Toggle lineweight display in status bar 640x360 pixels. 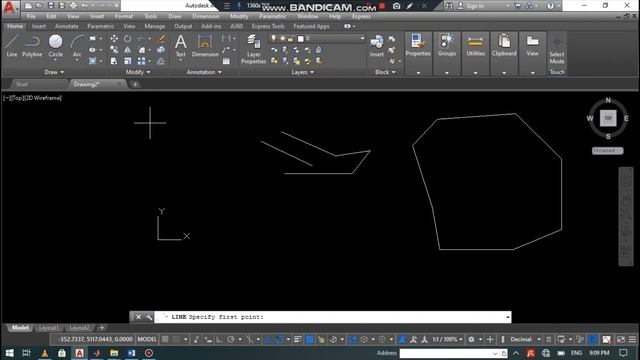(298, 339)
